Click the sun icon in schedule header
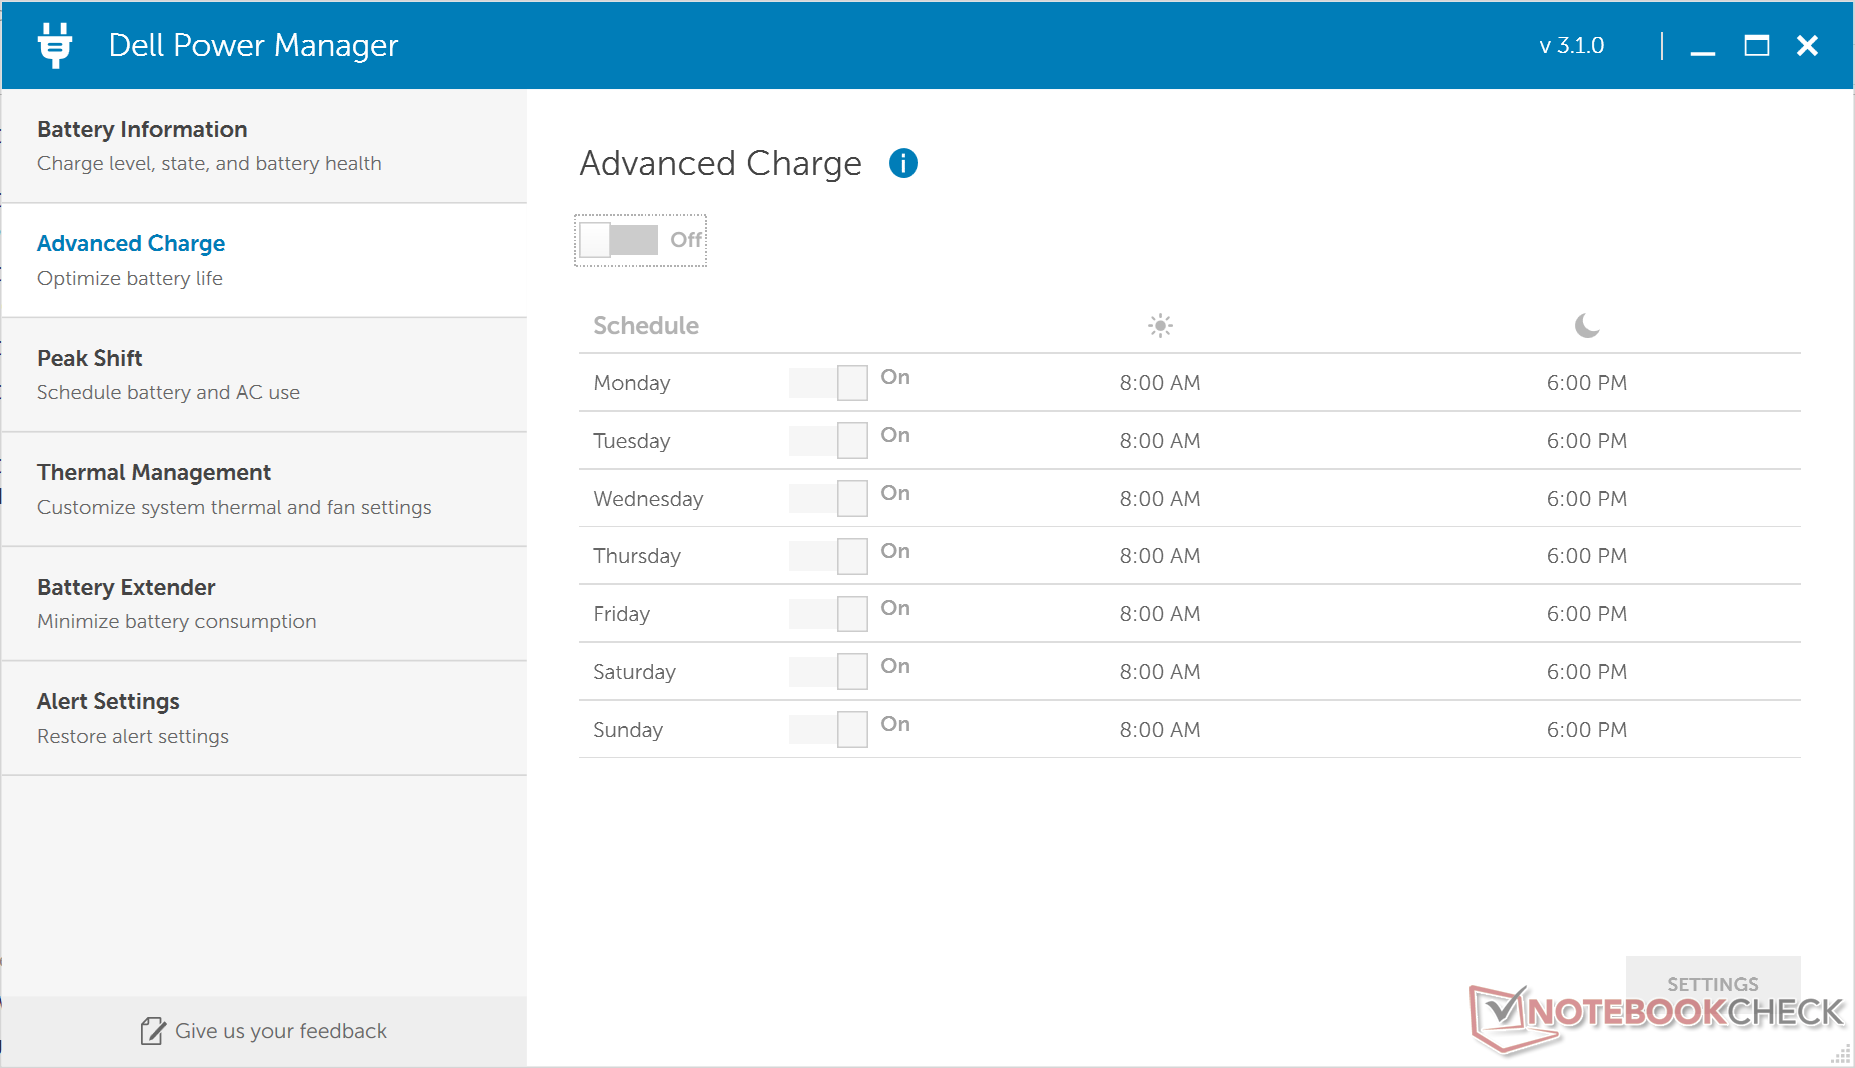 [x=1160, y=326]
